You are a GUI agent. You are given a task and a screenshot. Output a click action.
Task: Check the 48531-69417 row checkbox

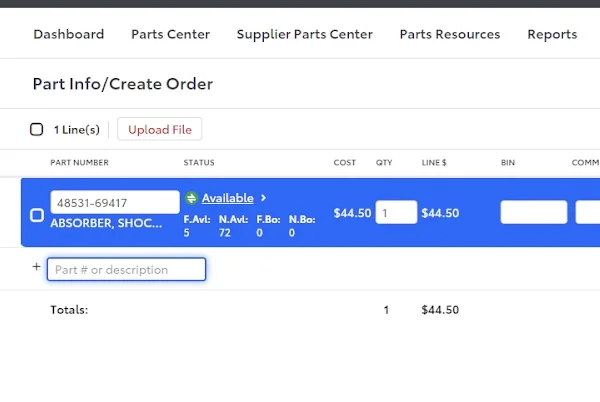point(37,215)
